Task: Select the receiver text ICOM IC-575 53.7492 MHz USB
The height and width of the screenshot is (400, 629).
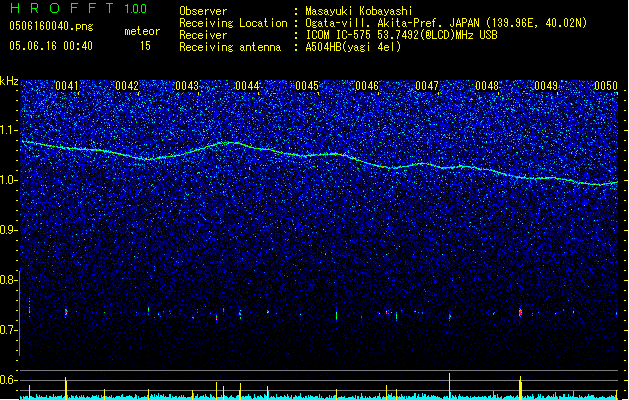Action: [401, 35]
